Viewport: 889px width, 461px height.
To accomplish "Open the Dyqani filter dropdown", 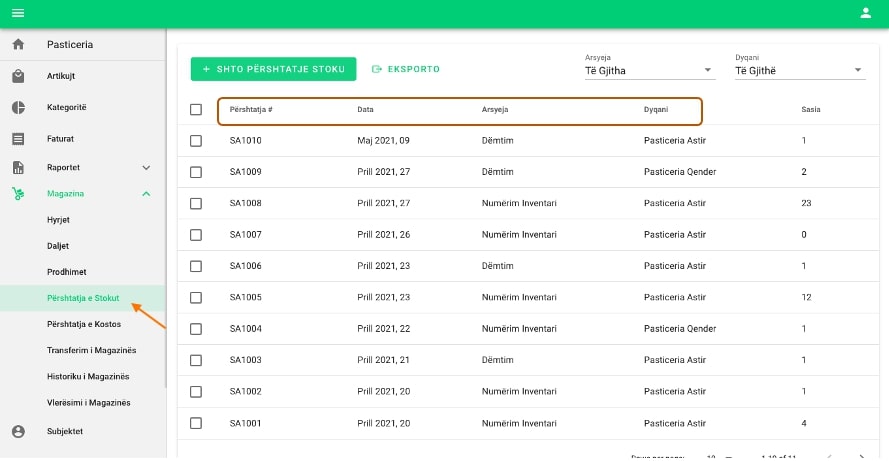I will (x=799, y=70).
